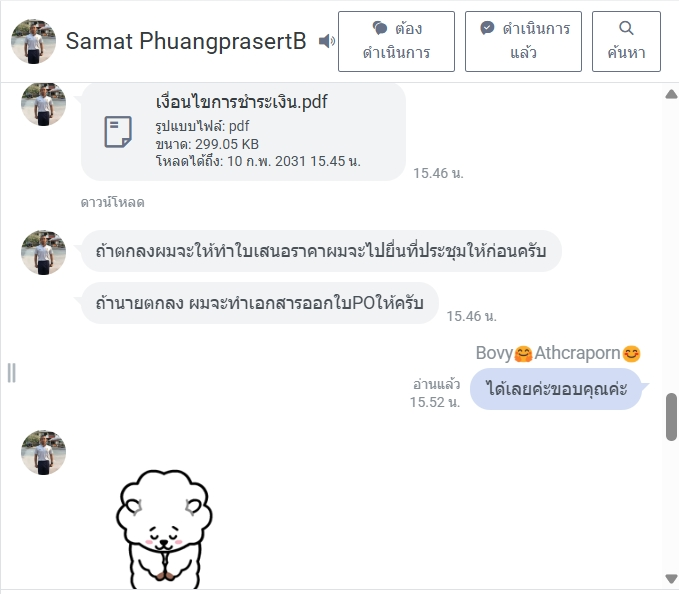Image resolution: width=679 pixels, height=594 pixels.
Task: Toggle the speaker mute icon beside the name
Action: 327,41
